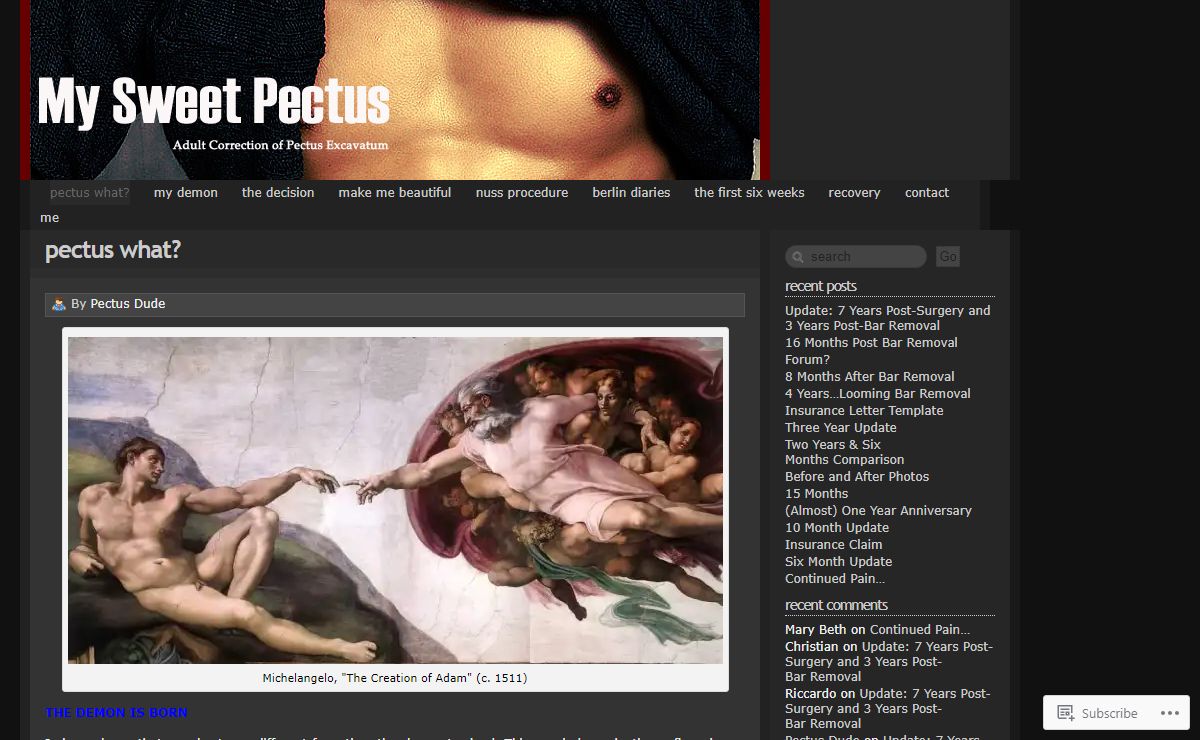Open '(Almost) One Year Anniversary' post
This screenshot has height=740, width=1200.
coord(878,511)
